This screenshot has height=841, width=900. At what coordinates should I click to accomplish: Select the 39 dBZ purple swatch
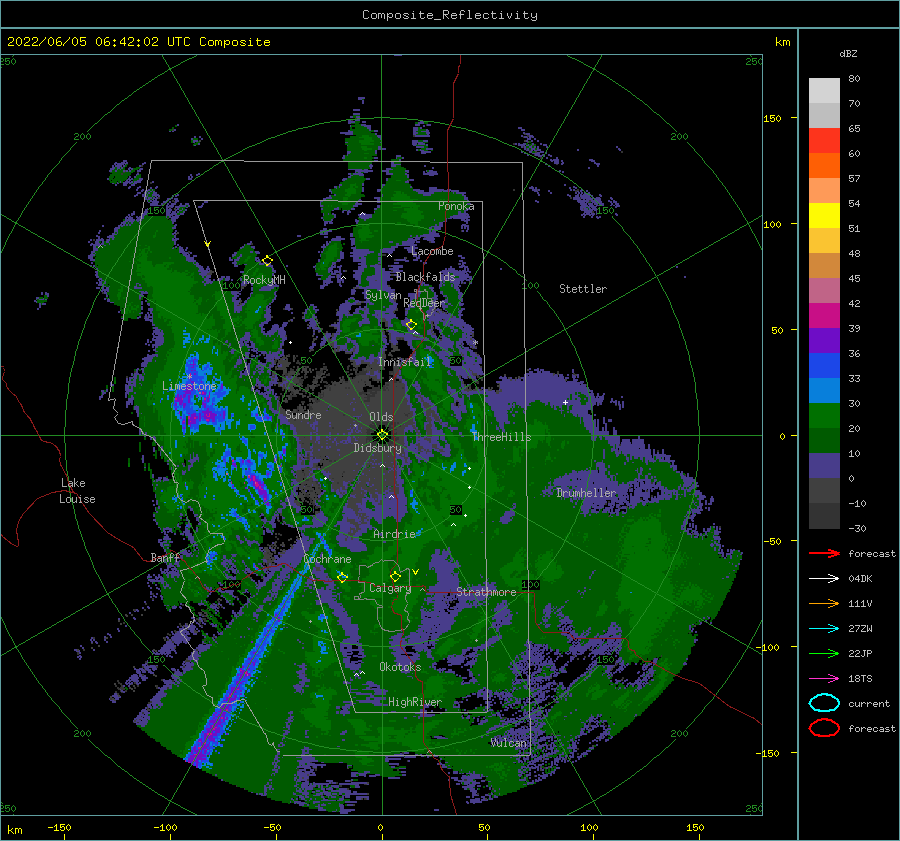[824, 340]
